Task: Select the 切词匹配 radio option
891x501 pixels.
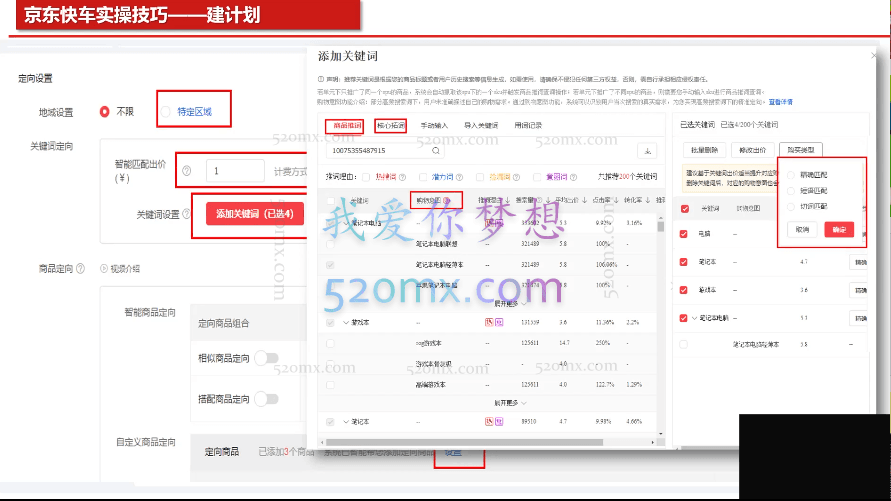Action: point(790,206)
